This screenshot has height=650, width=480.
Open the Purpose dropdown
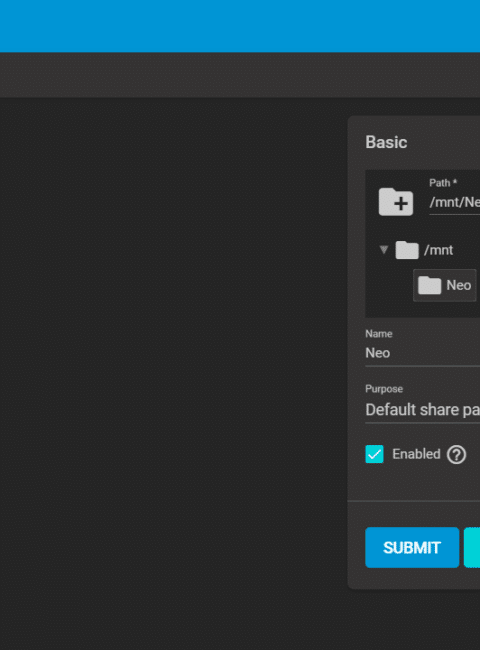click(422, 410)
